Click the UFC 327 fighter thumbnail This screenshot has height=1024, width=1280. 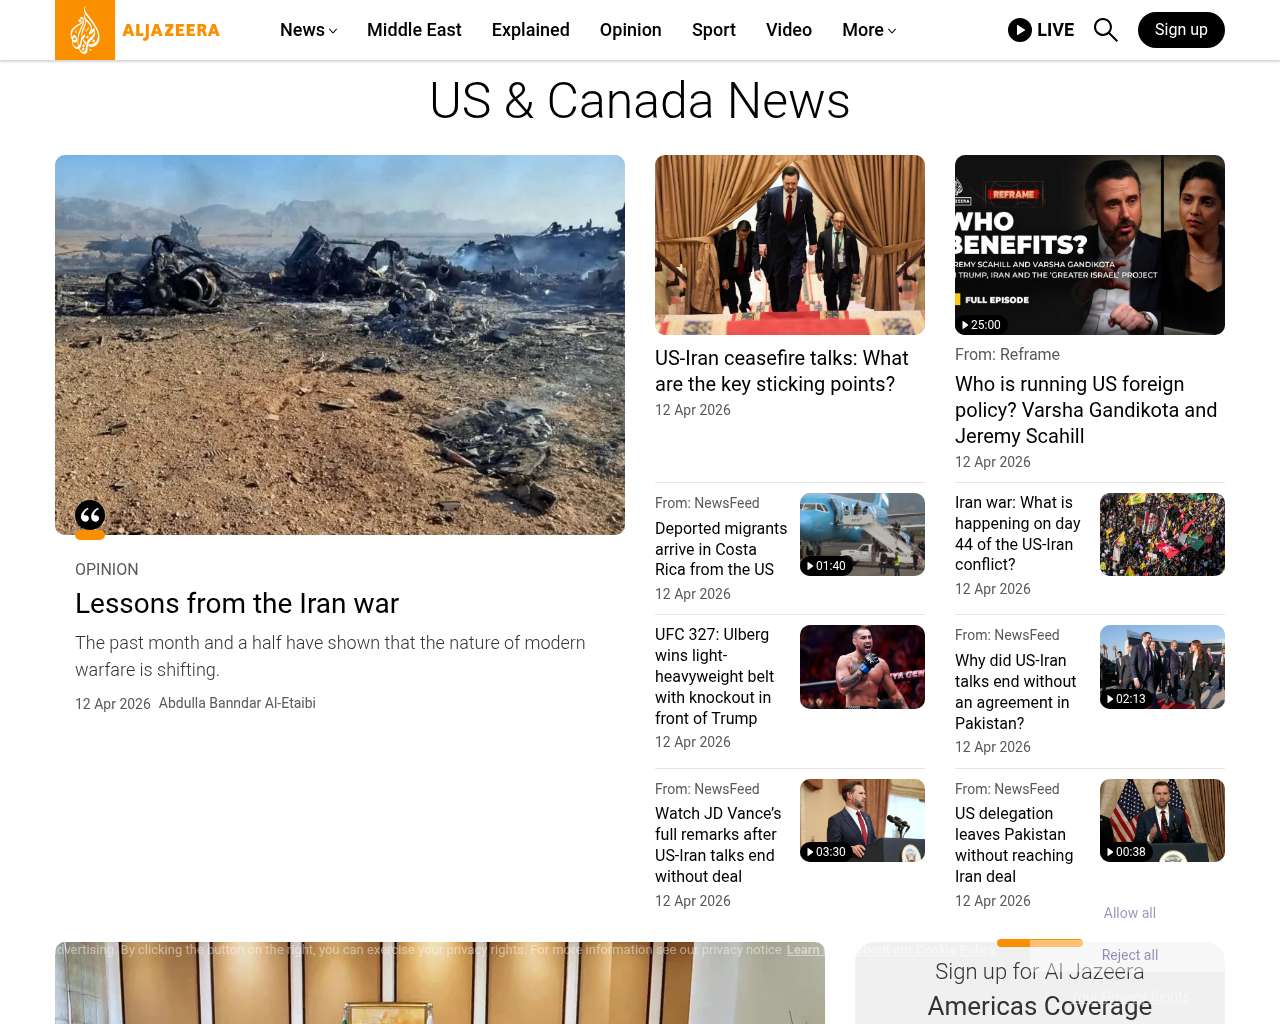(862, 667)
